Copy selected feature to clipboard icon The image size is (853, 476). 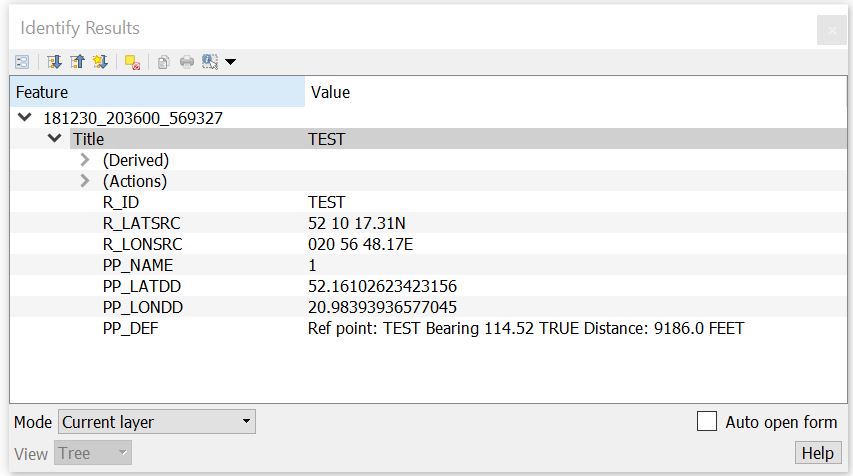coord(163,62)
